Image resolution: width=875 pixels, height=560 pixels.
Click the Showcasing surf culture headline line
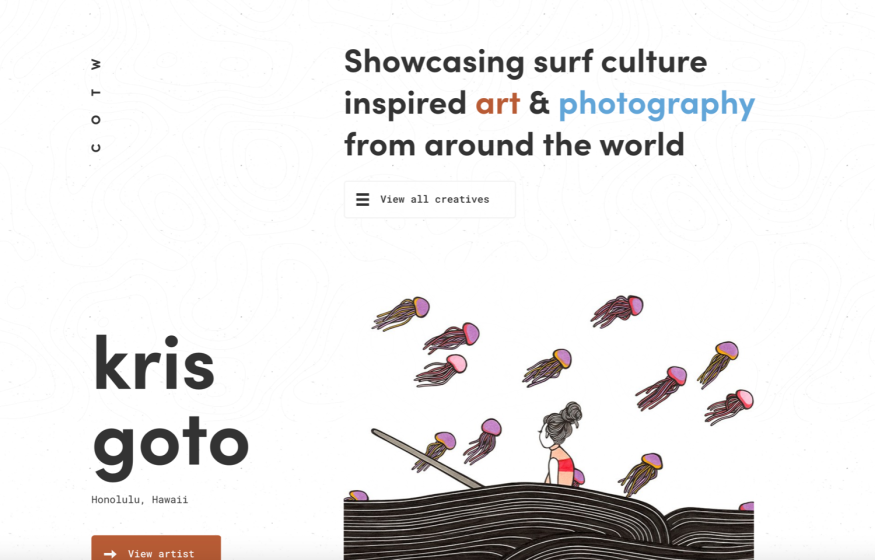526,62
